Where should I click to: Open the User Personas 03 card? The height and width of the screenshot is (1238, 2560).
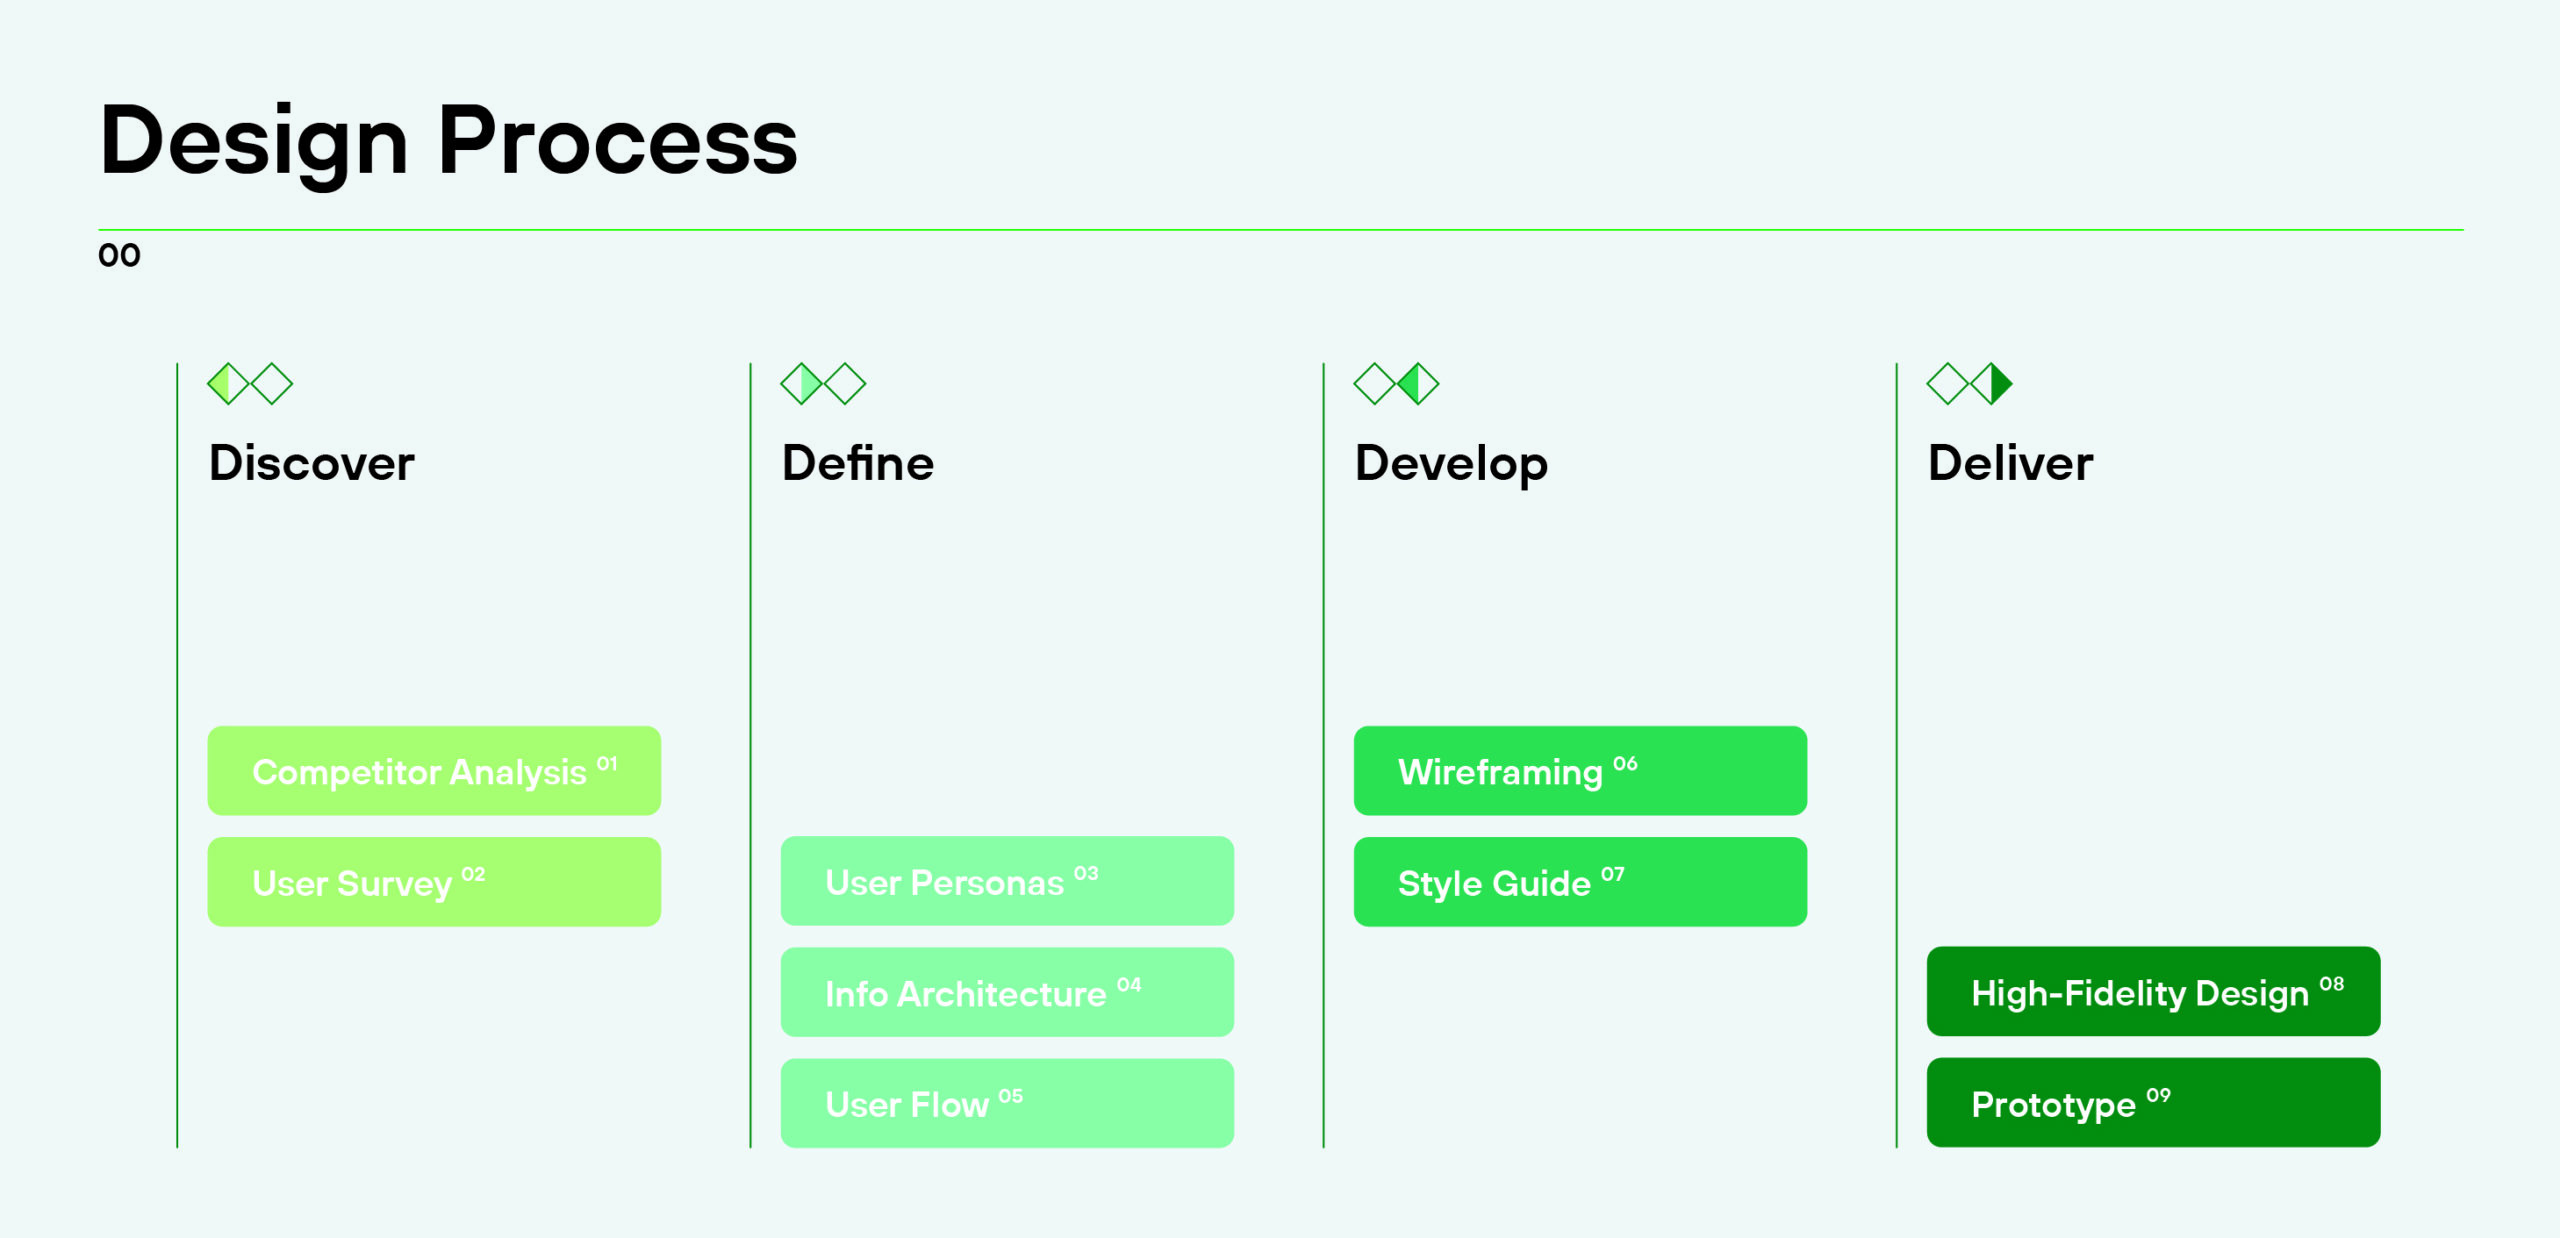[1007, 881]
